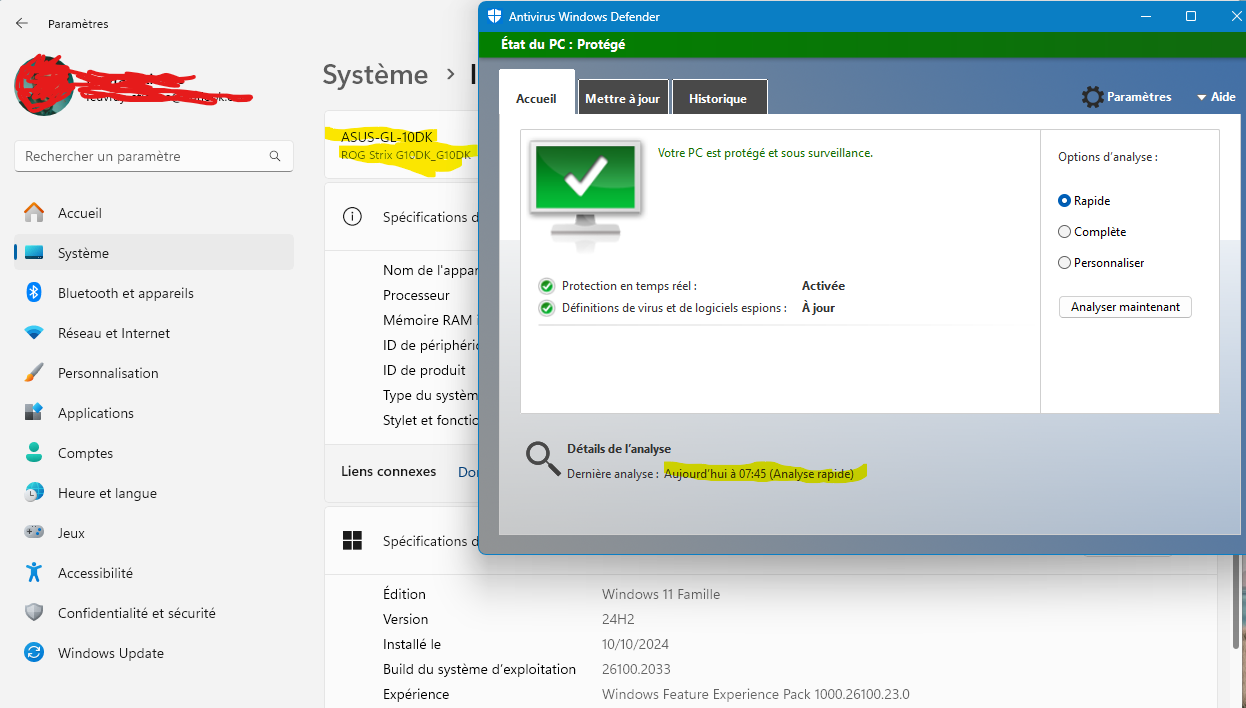Click the Windows 11 Famille edition value

pos(661,594)
